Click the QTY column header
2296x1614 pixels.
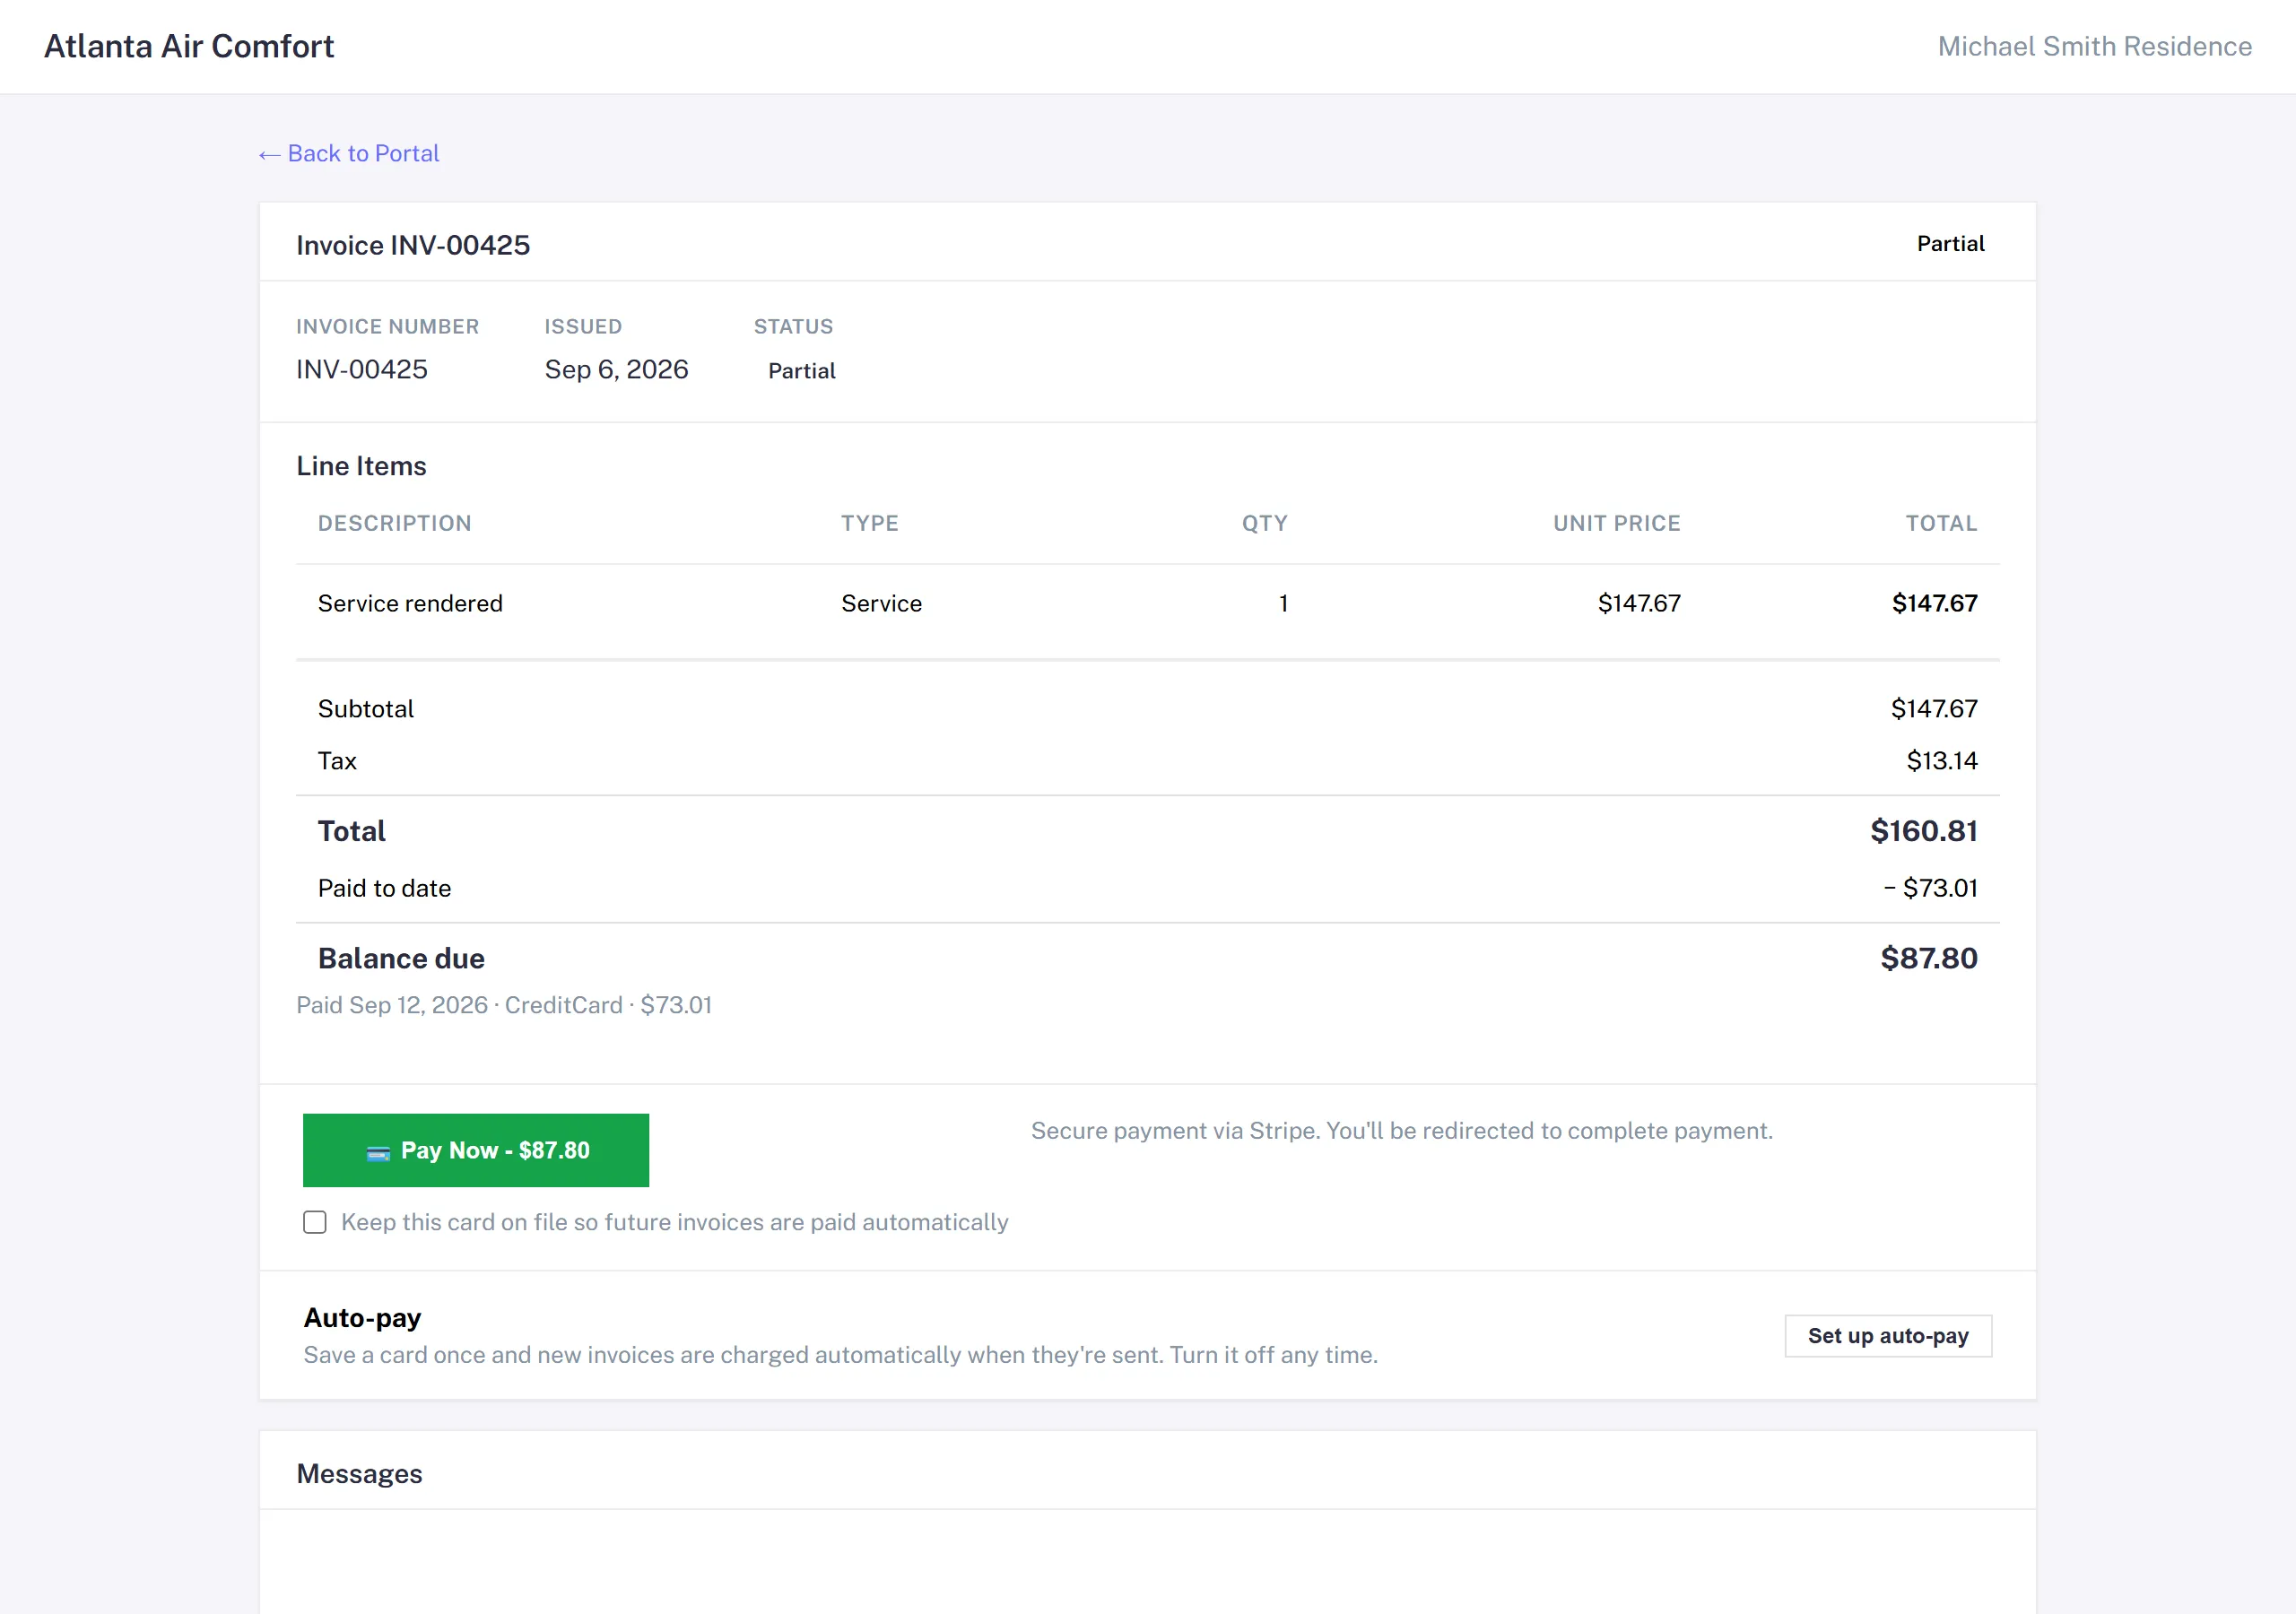point(1264,523)
